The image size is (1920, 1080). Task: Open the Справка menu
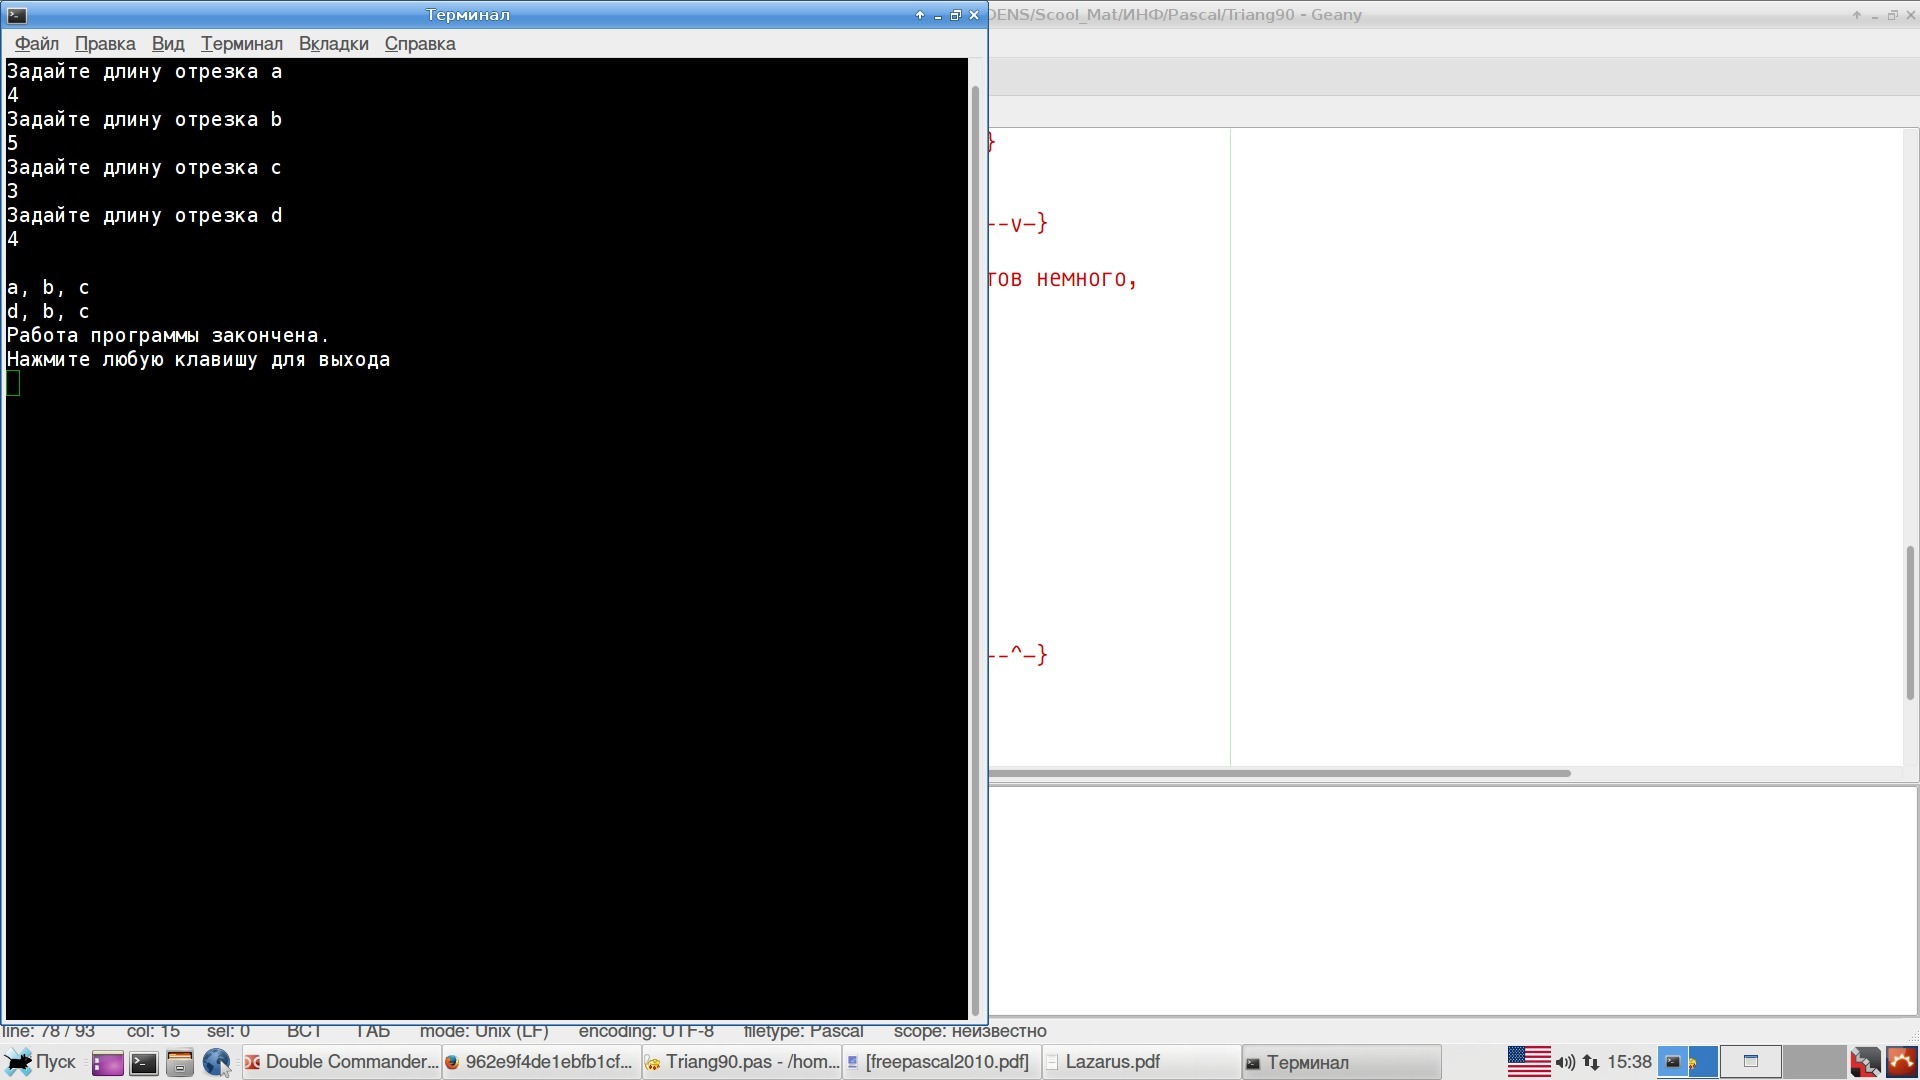point(420,44)
